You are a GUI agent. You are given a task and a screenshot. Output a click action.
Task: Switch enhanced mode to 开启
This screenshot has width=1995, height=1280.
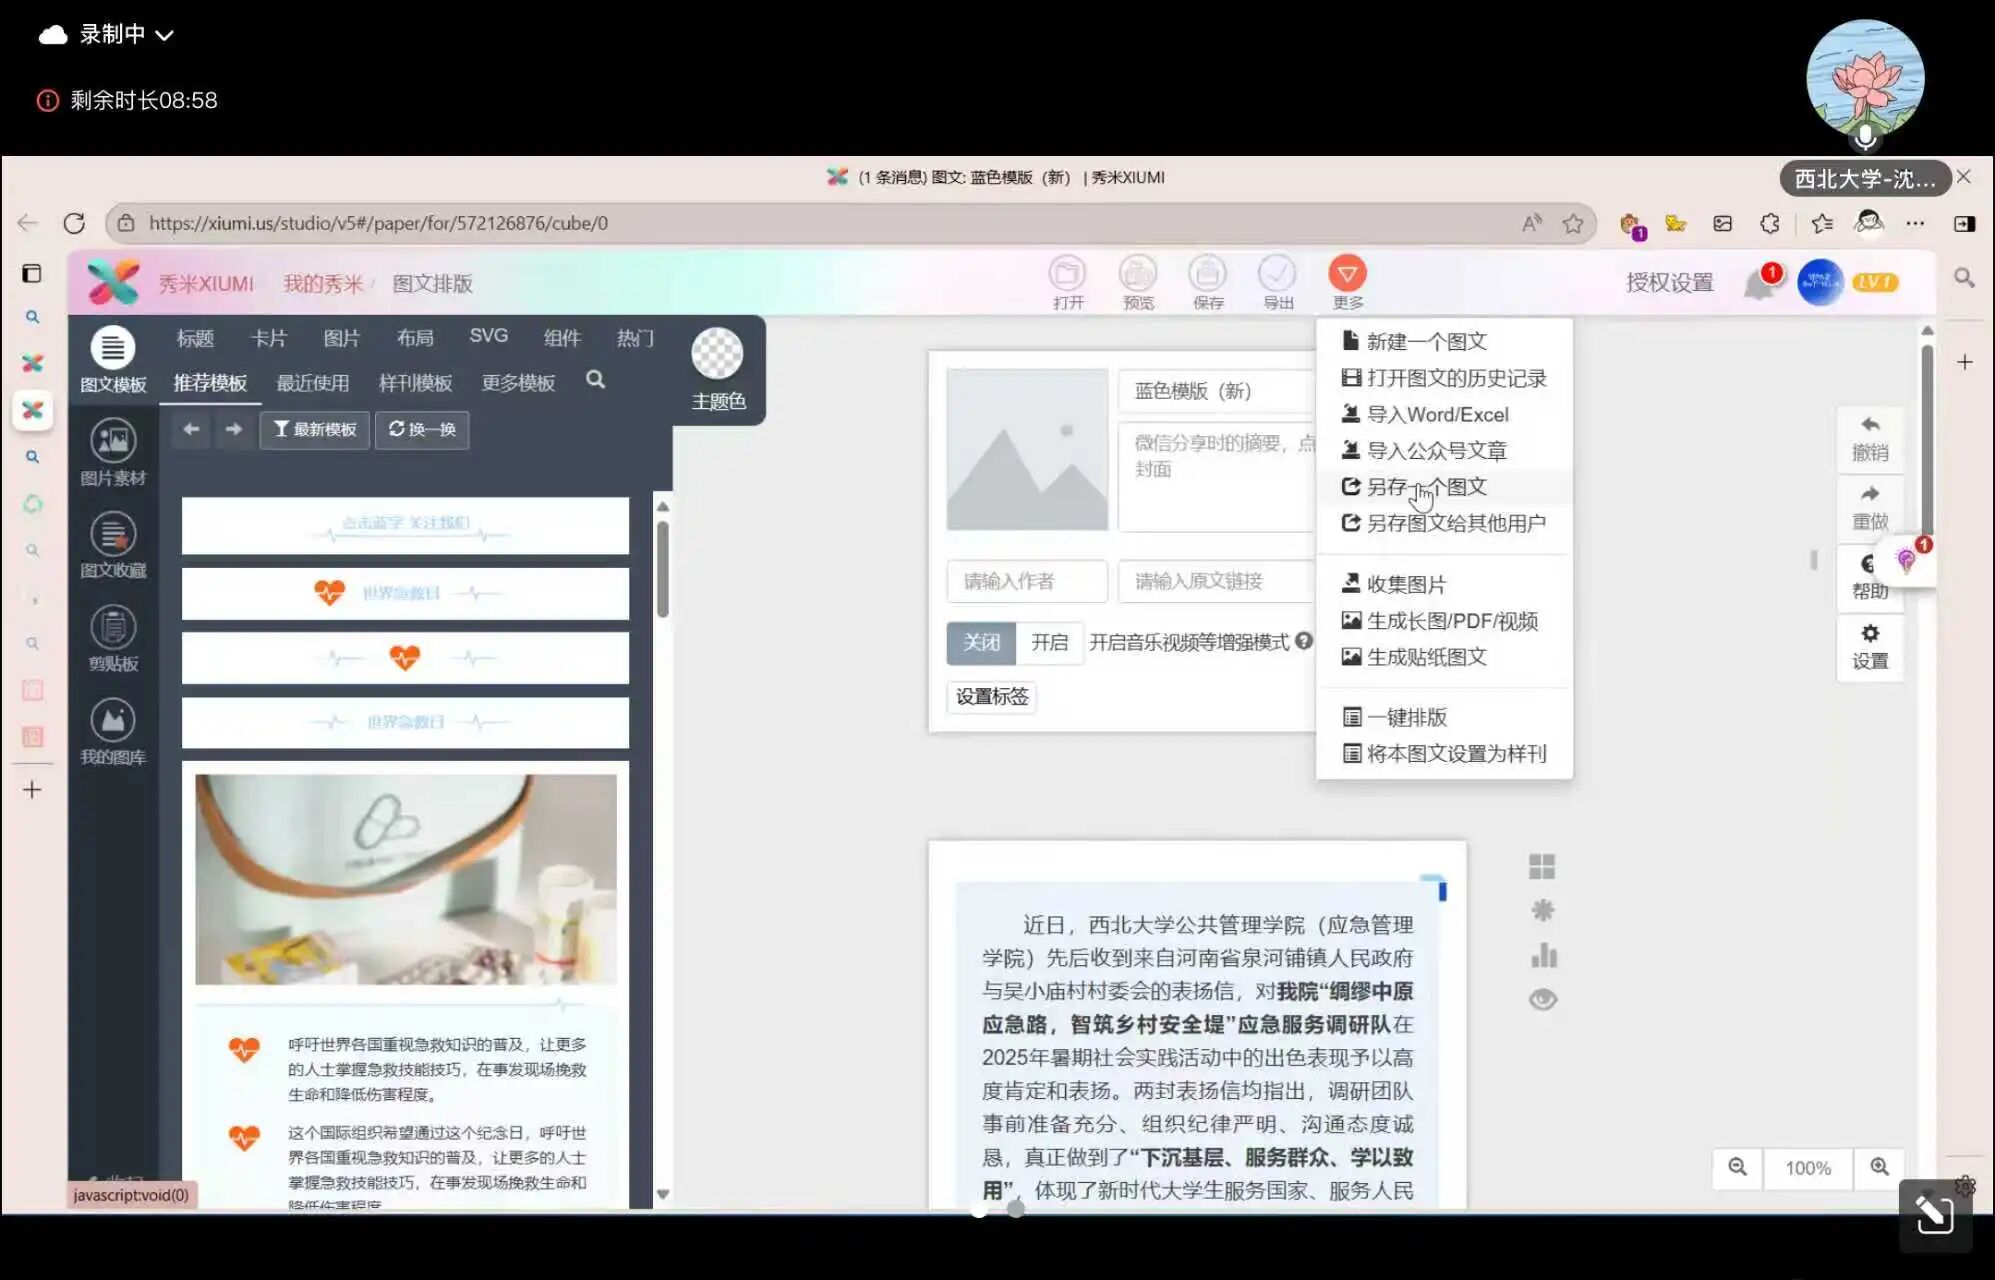tap(1049, 642)
